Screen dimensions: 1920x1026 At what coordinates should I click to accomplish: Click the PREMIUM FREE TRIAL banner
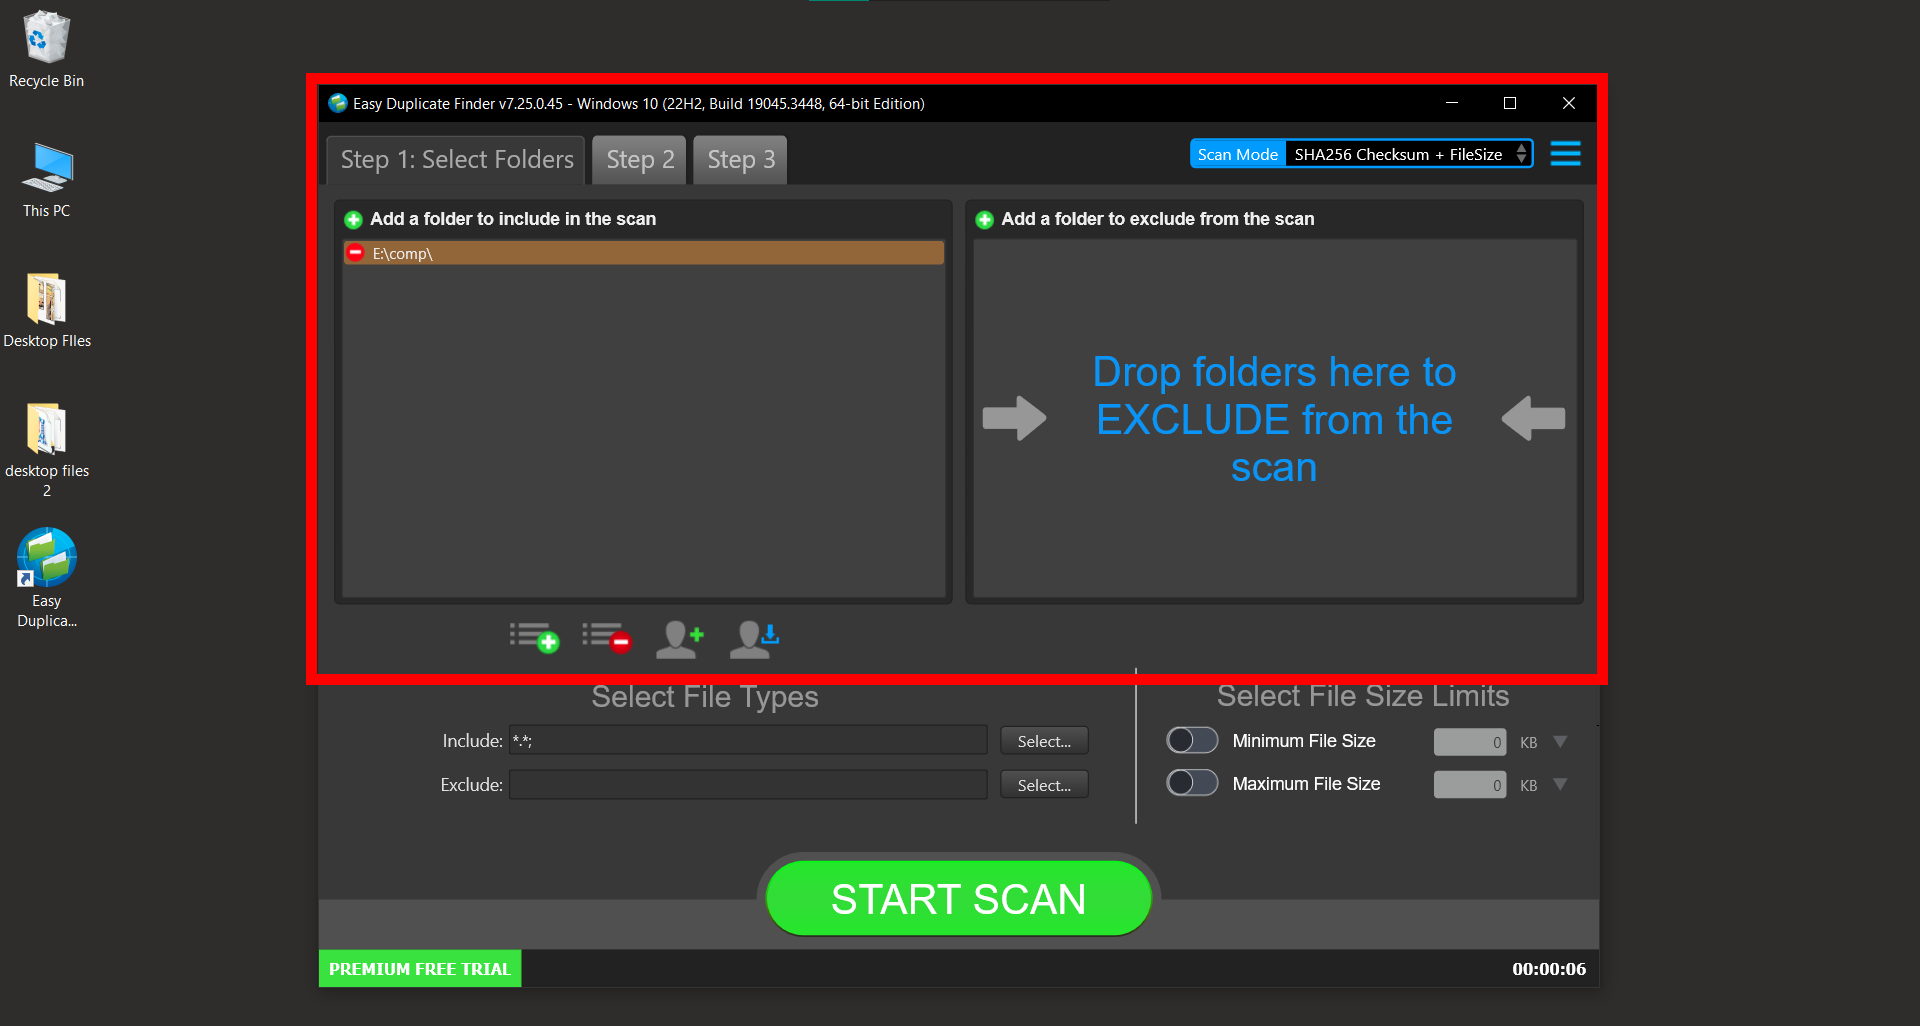(x=419, y=967)
